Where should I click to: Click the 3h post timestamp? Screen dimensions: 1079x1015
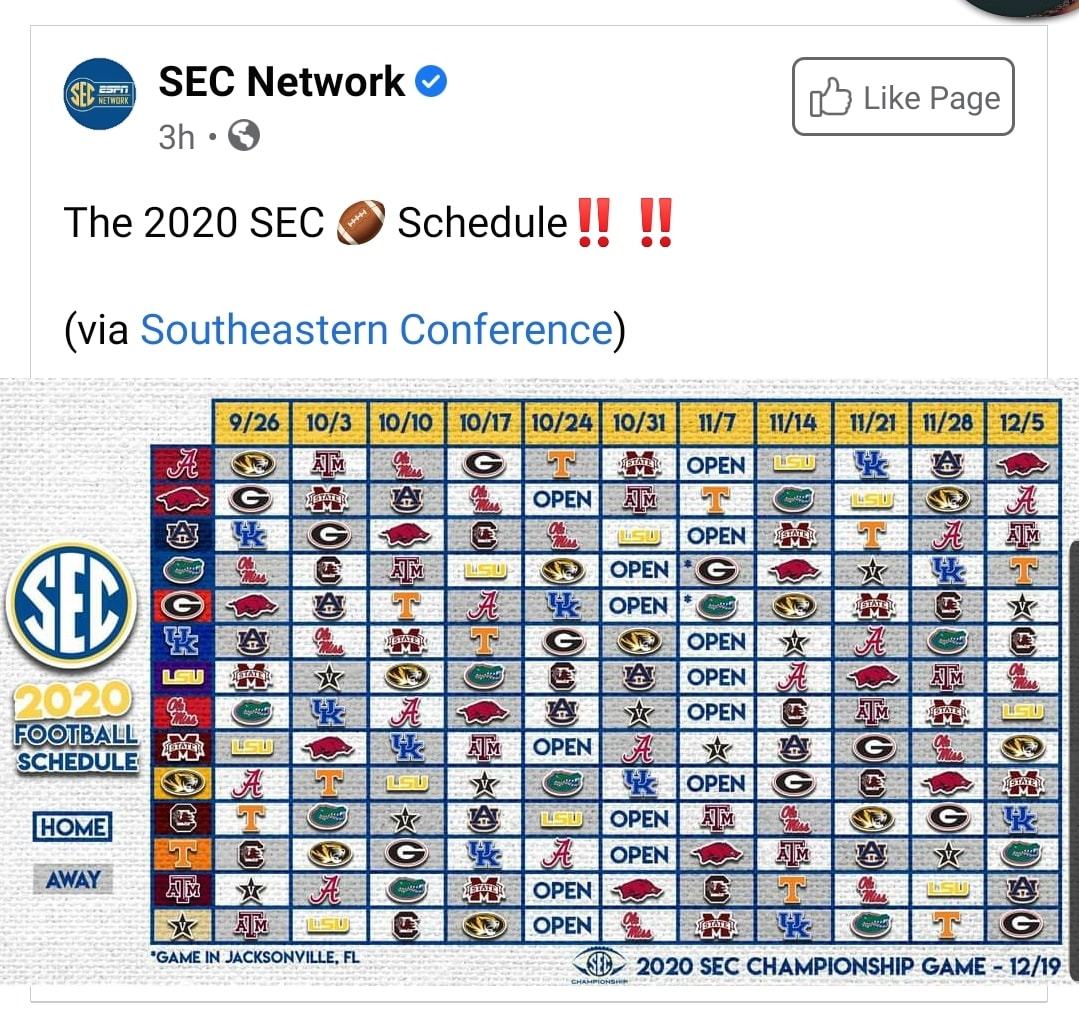177,137
